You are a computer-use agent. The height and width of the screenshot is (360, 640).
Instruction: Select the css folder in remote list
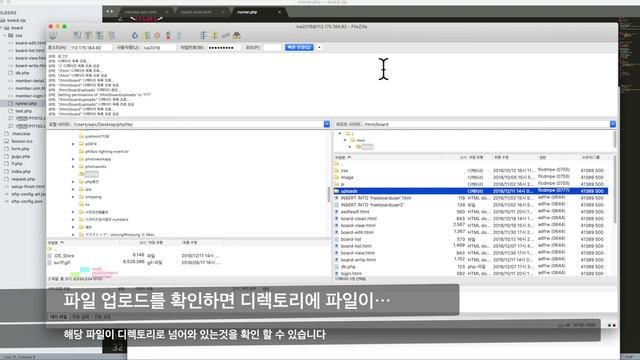tap(471, 170)
